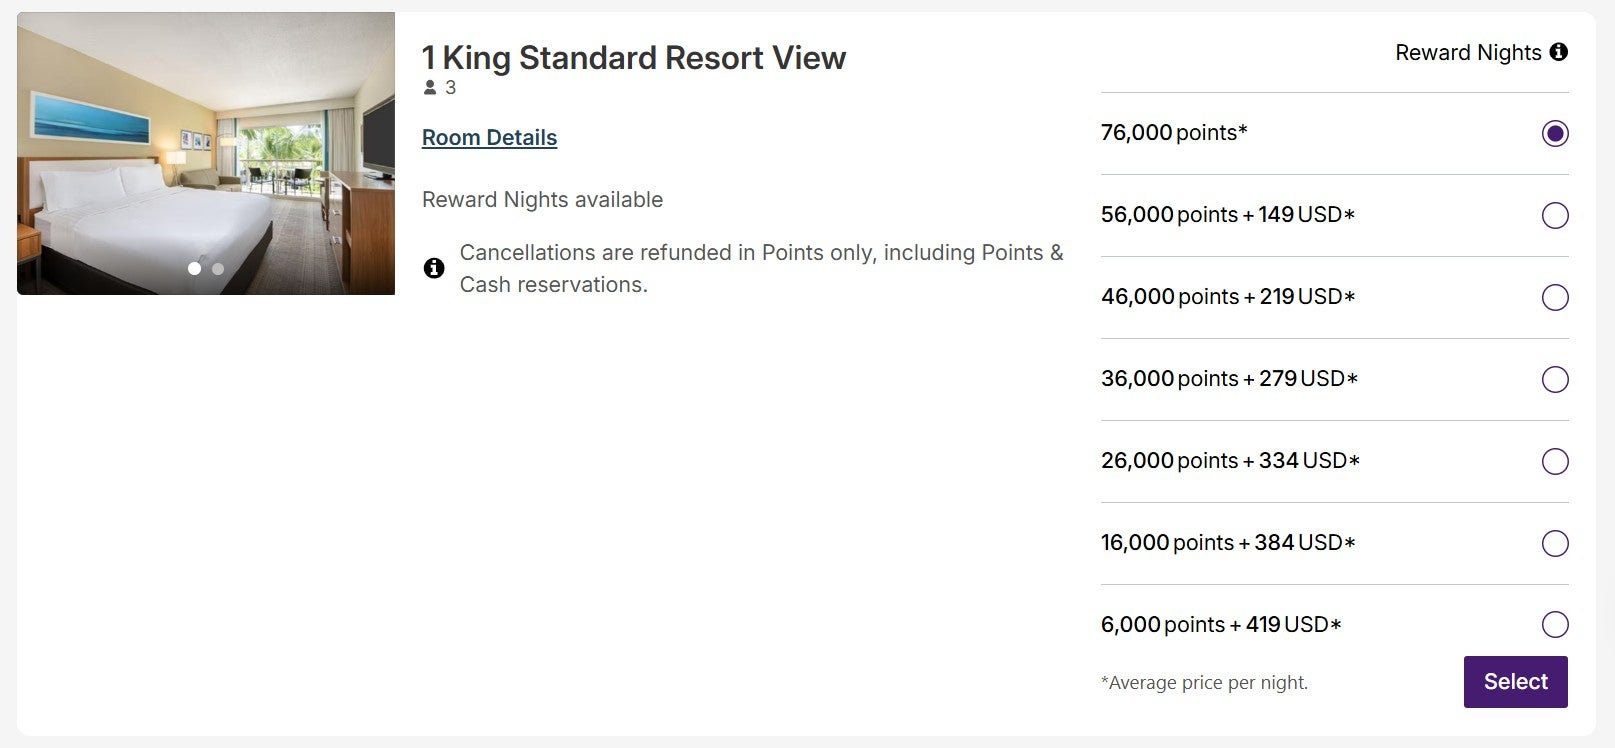Click the cancellation policy info icon

click(x=433, y=268)
